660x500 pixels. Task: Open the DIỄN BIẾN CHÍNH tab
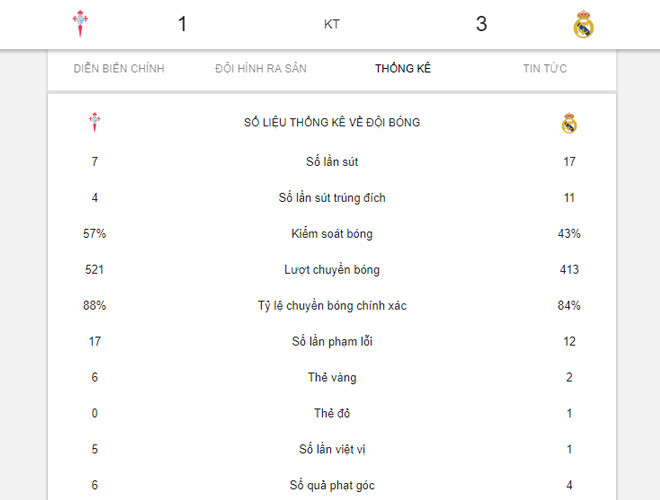pyautogui.click(x=119, y=69)
